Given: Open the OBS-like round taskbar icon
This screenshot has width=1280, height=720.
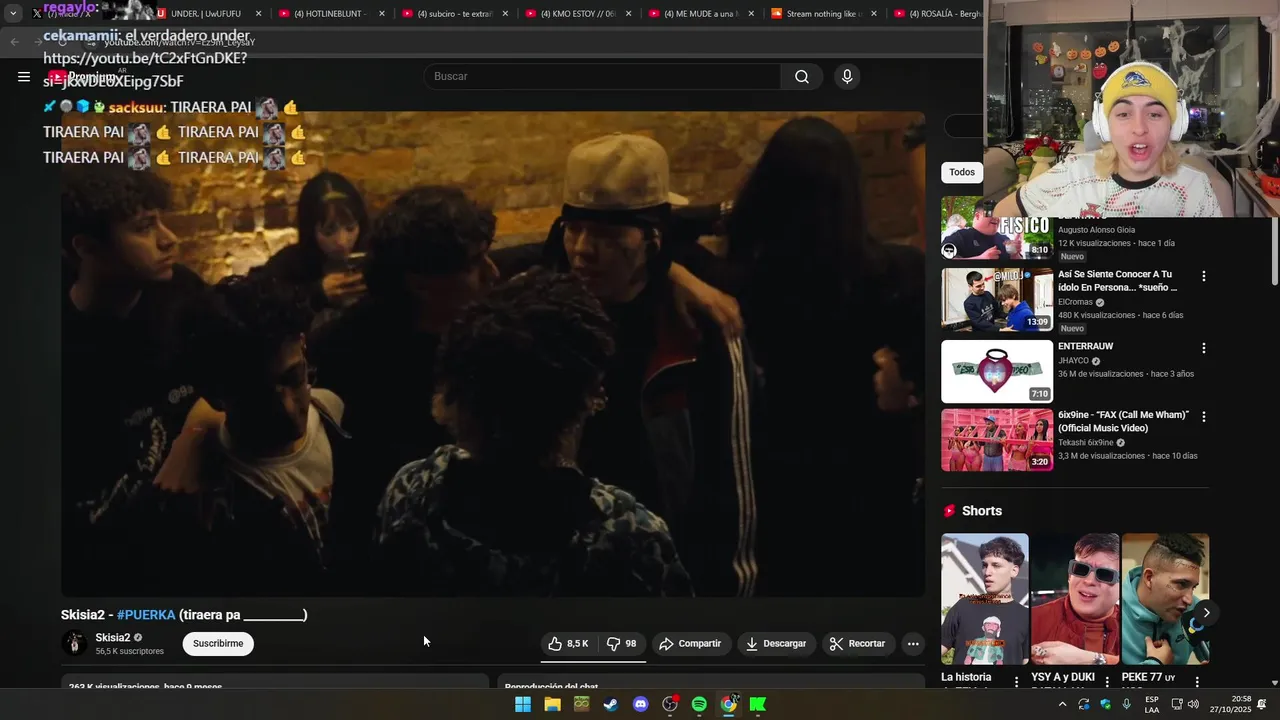Looking at the screenshot, I should click(x=670, y=704).
